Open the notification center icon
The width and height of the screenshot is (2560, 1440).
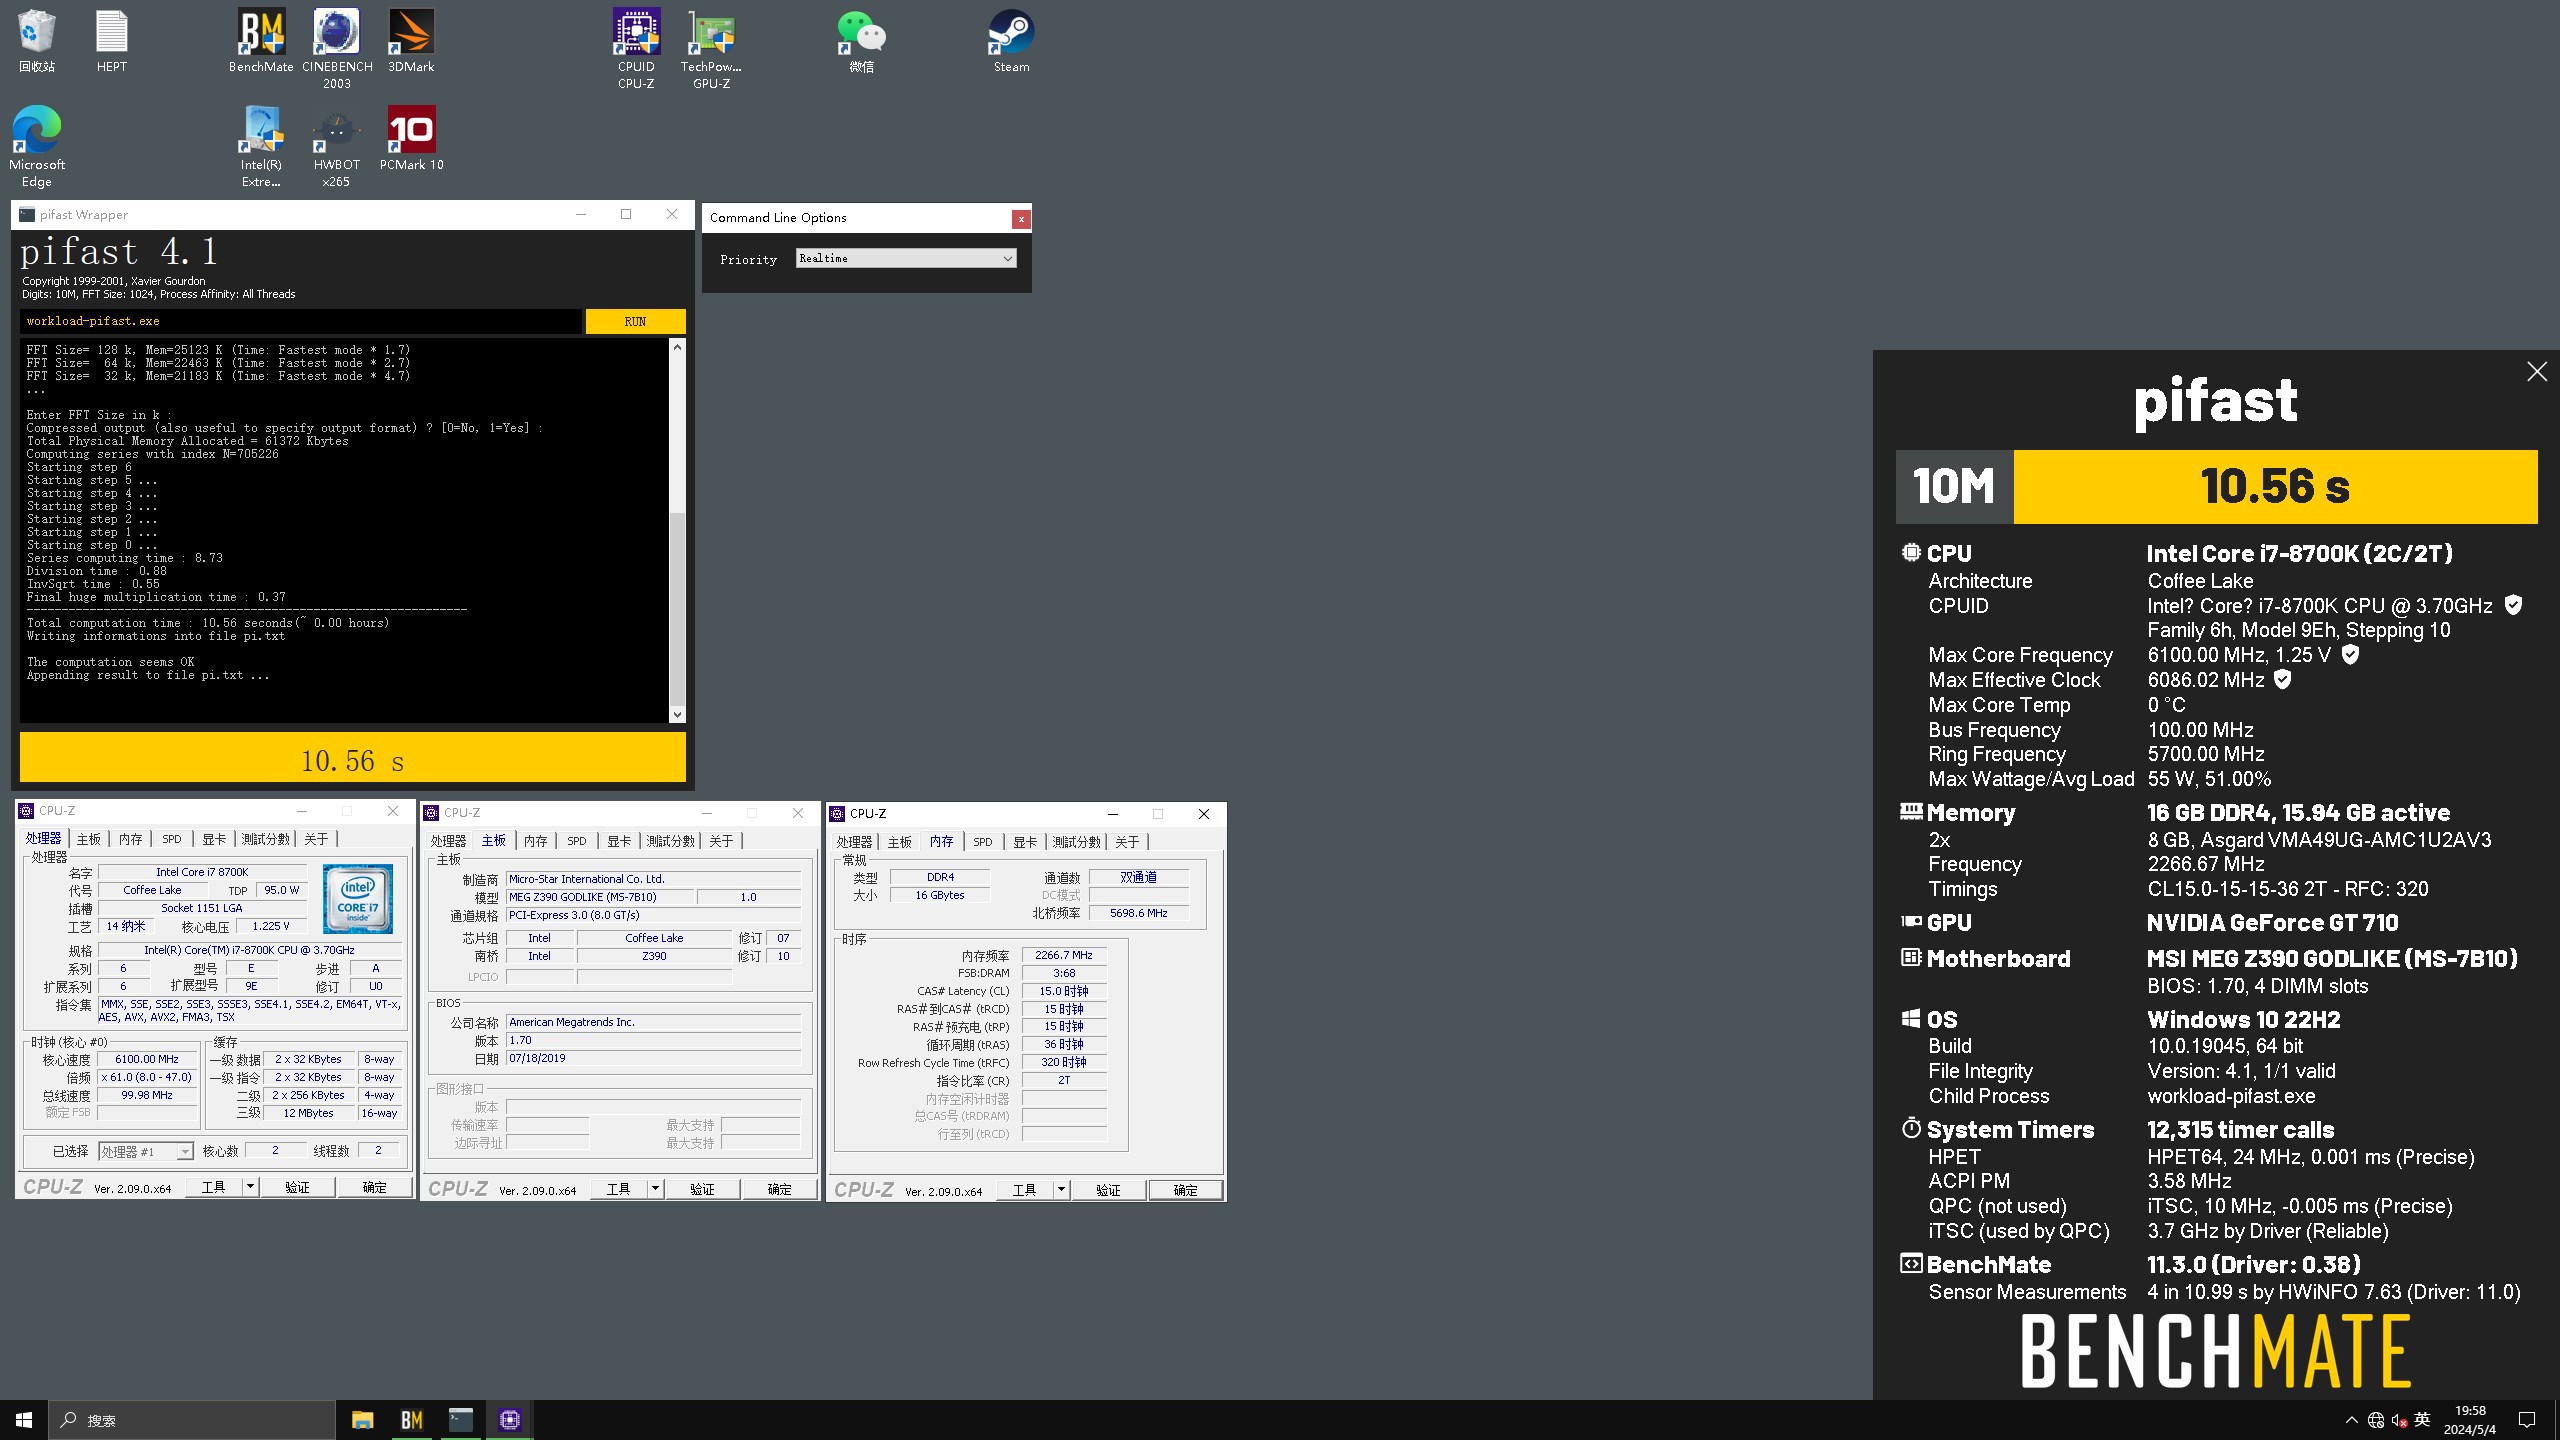(2527, 1420)
